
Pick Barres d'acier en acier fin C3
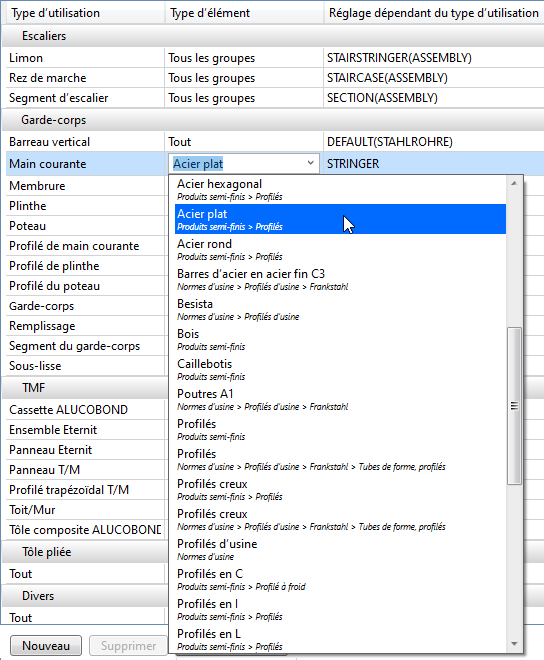340,279
